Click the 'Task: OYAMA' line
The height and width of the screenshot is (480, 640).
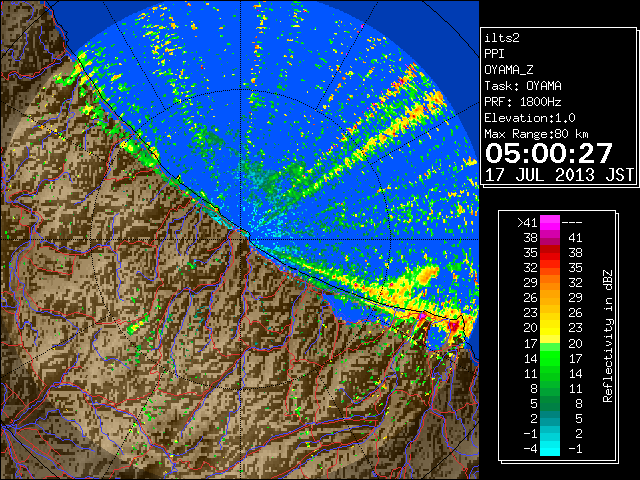pyautogui.click(x=523, y=86)
